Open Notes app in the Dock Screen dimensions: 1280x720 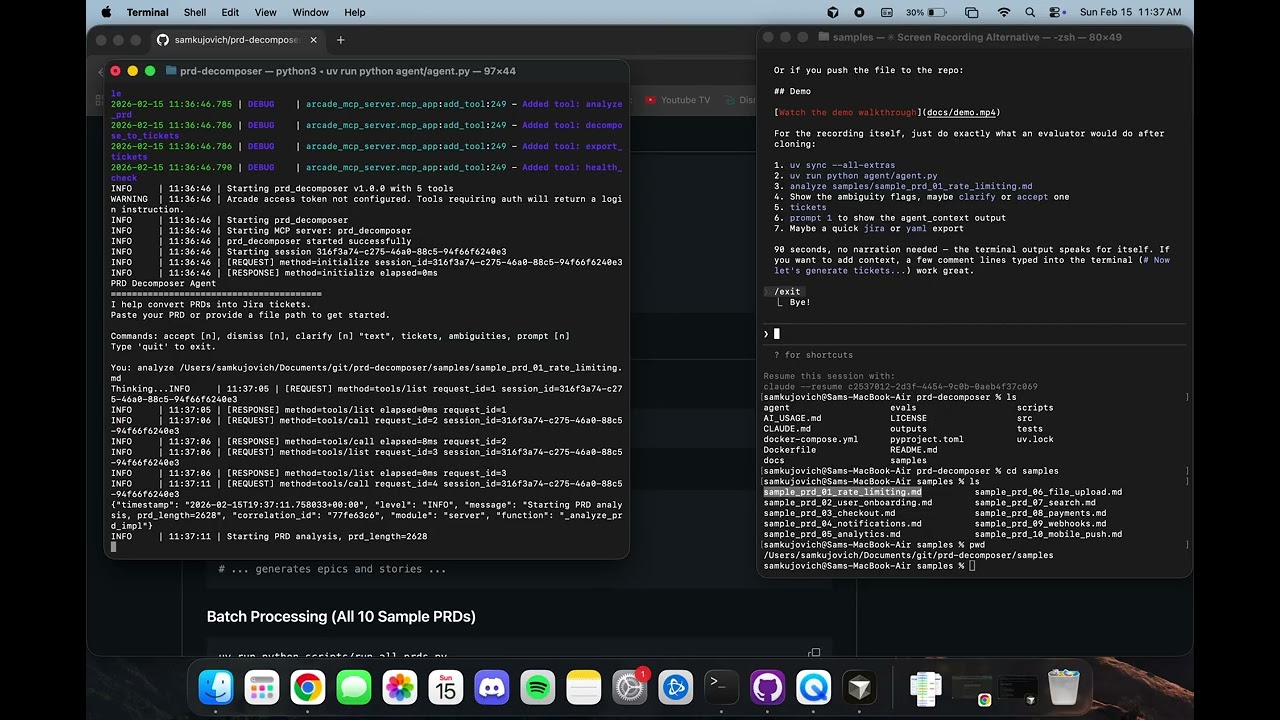(584, 687)
